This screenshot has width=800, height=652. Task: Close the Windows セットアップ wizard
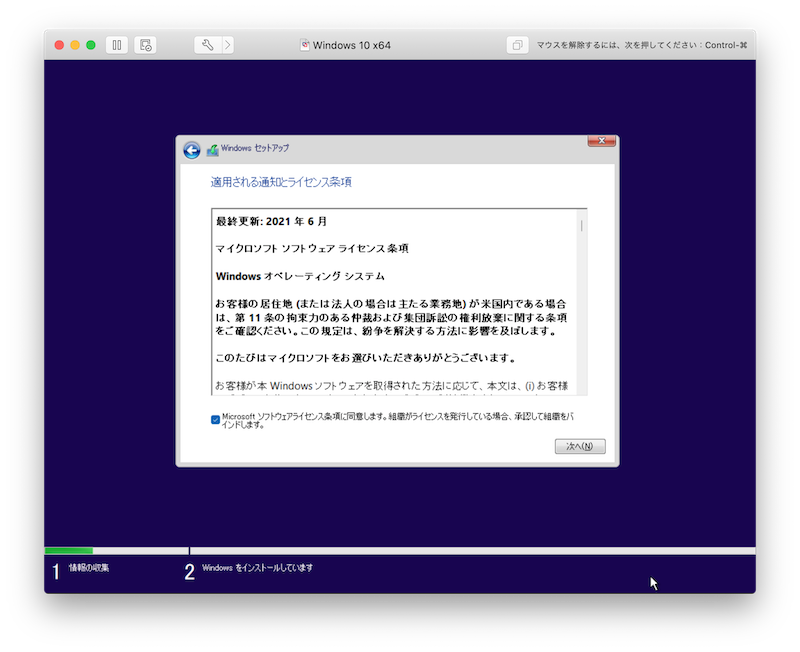(x=600, y=140)
